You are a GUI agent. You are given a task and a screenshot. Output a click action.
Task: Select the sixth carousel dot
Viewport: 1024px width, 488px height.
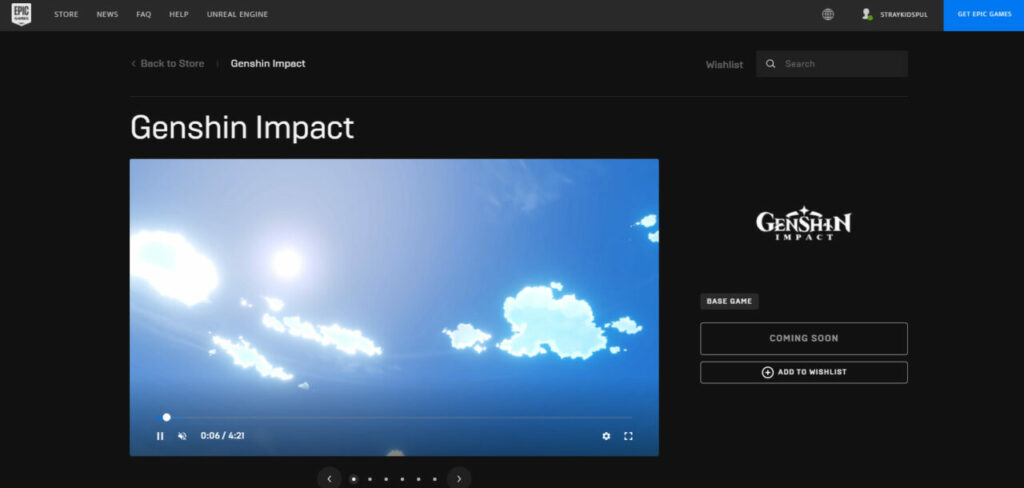pyautogui.click(x=434, y=479)
